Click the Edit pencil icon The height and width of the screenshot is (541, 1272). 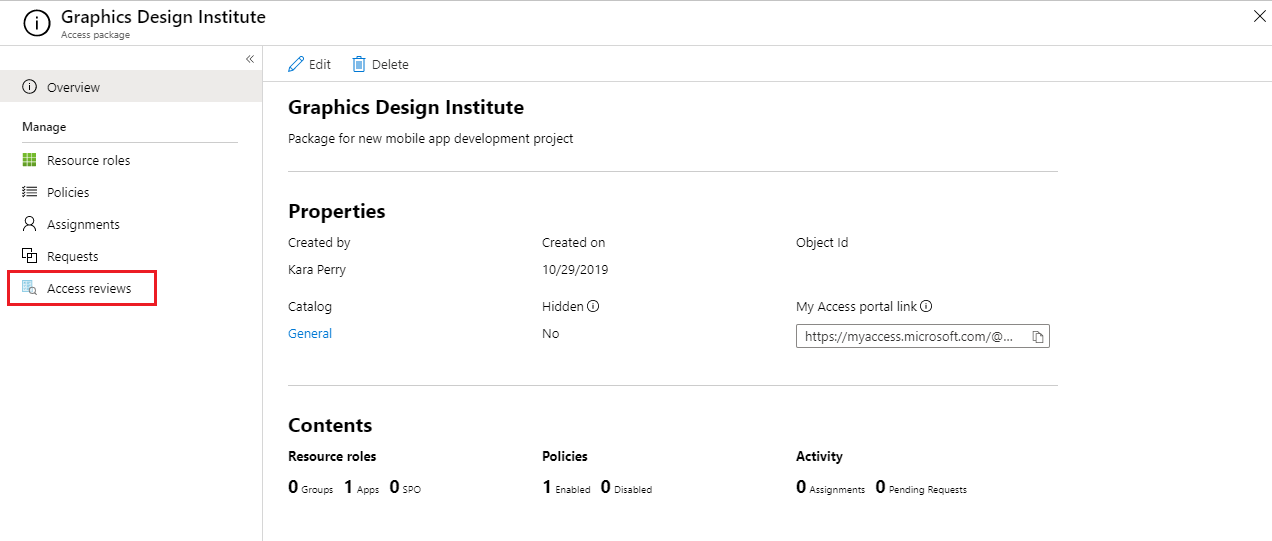tap(296, 64)
